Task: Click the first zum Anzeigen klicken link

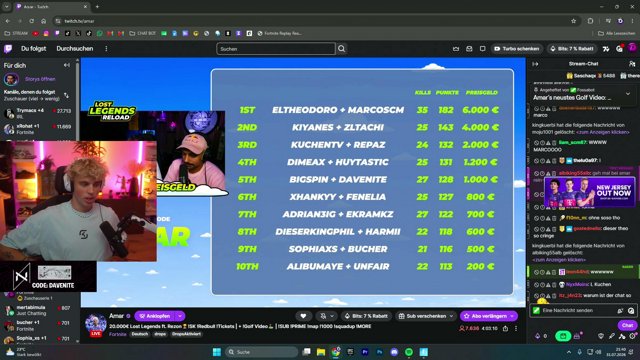Action: [x=603, y=132]
